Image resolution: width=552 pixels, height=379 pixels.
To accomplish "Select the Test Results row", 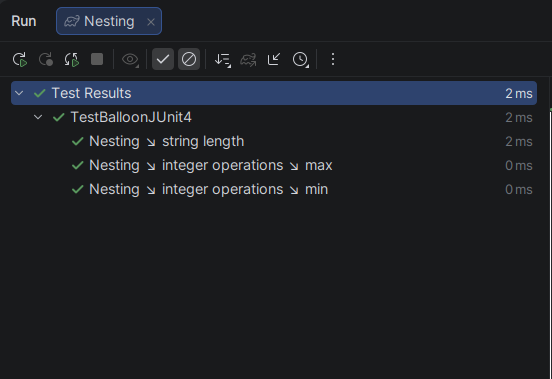I will tap(274, 93).
